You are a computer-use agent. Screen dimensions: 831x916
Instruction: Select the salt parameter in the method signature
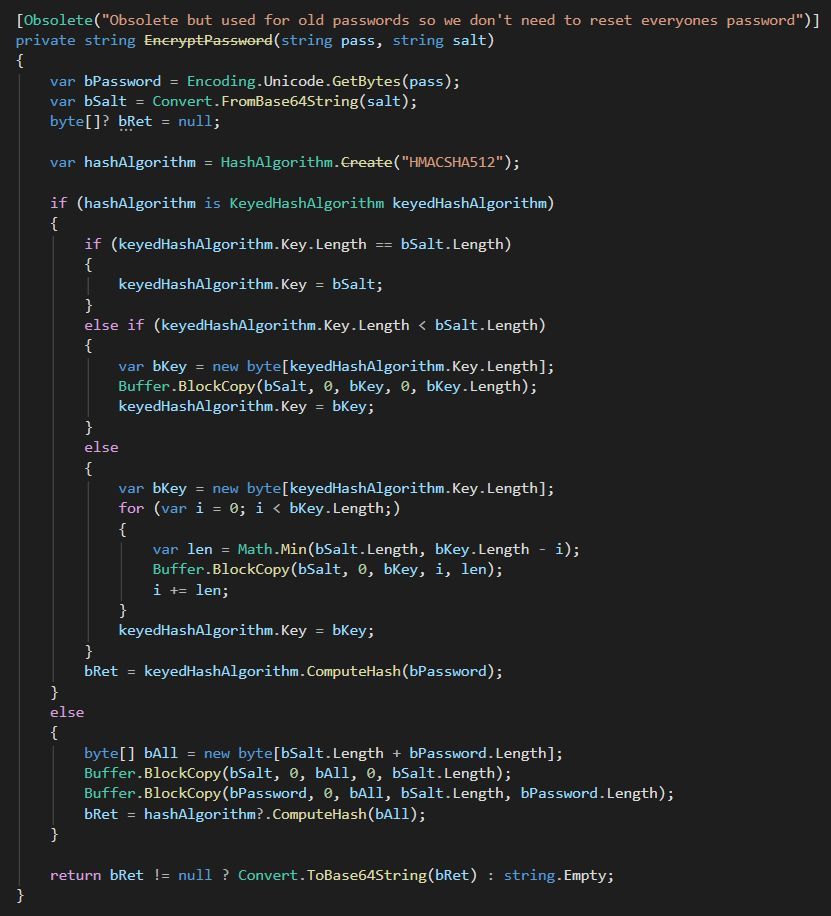469,40
